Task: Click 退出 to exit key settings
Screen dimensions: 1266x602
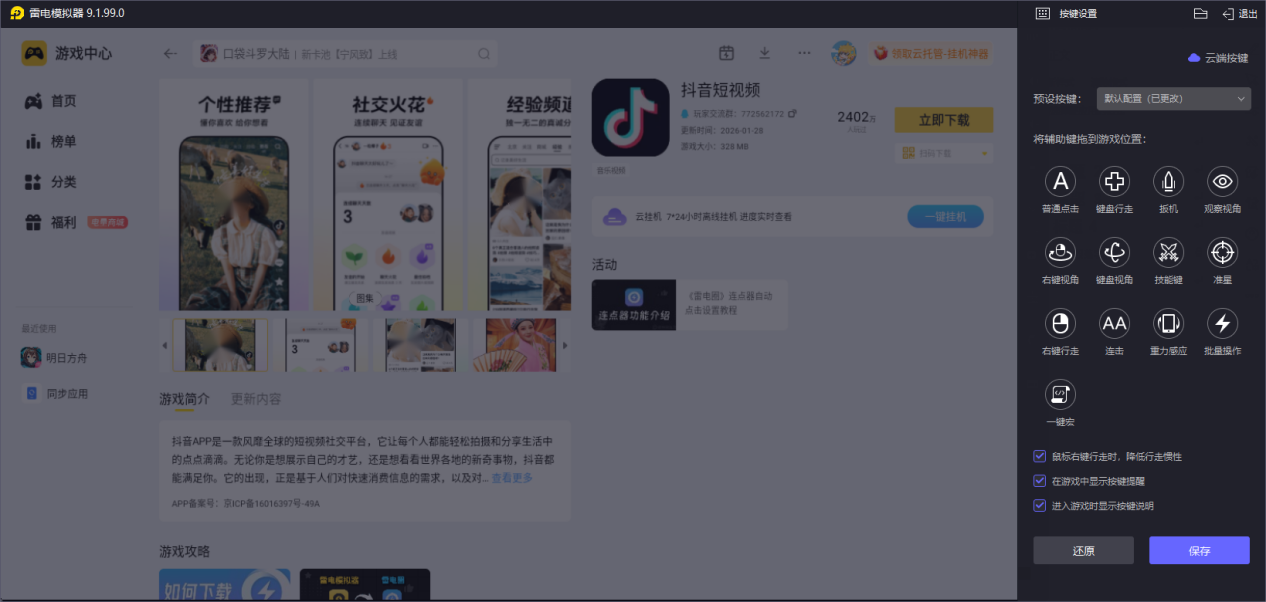Action: coord(1240,14)
